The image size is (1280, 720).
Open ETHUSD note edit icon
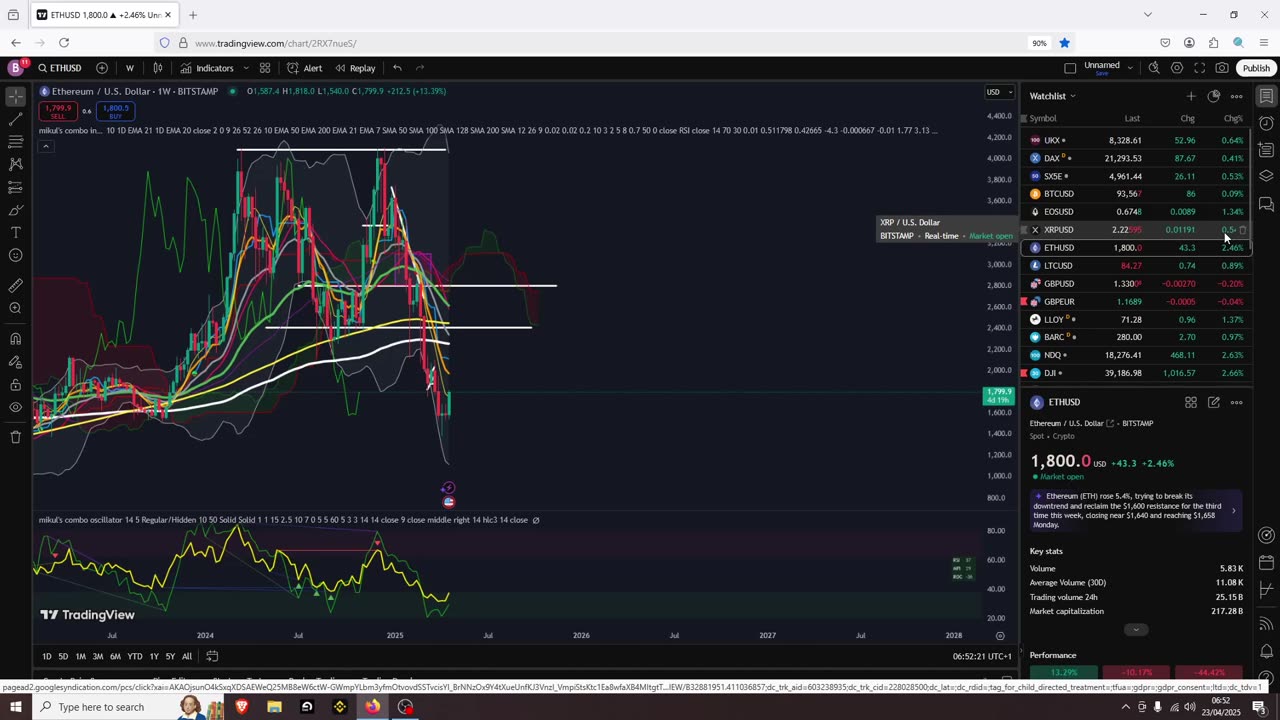coord(1214,402)
